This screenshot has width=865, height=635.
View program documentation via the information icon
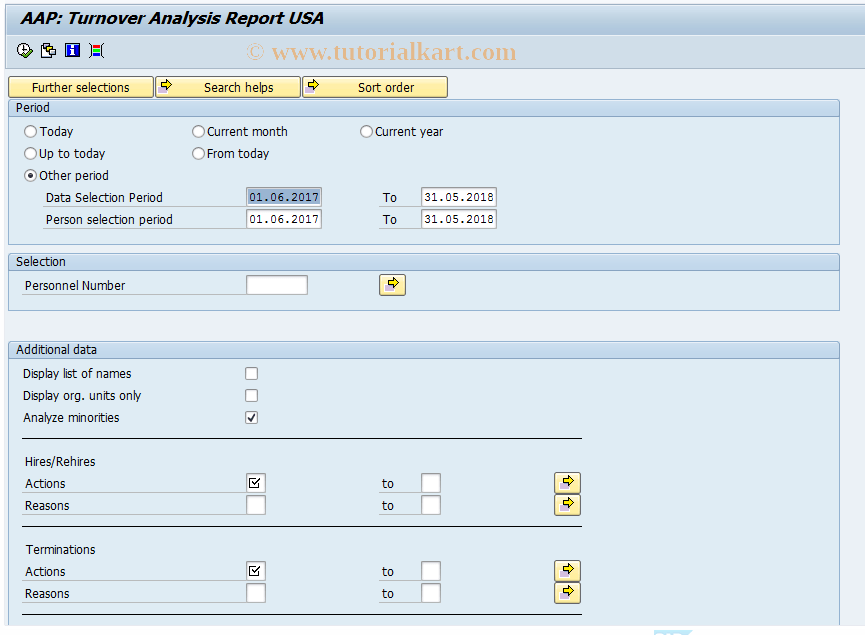(71, 50)
